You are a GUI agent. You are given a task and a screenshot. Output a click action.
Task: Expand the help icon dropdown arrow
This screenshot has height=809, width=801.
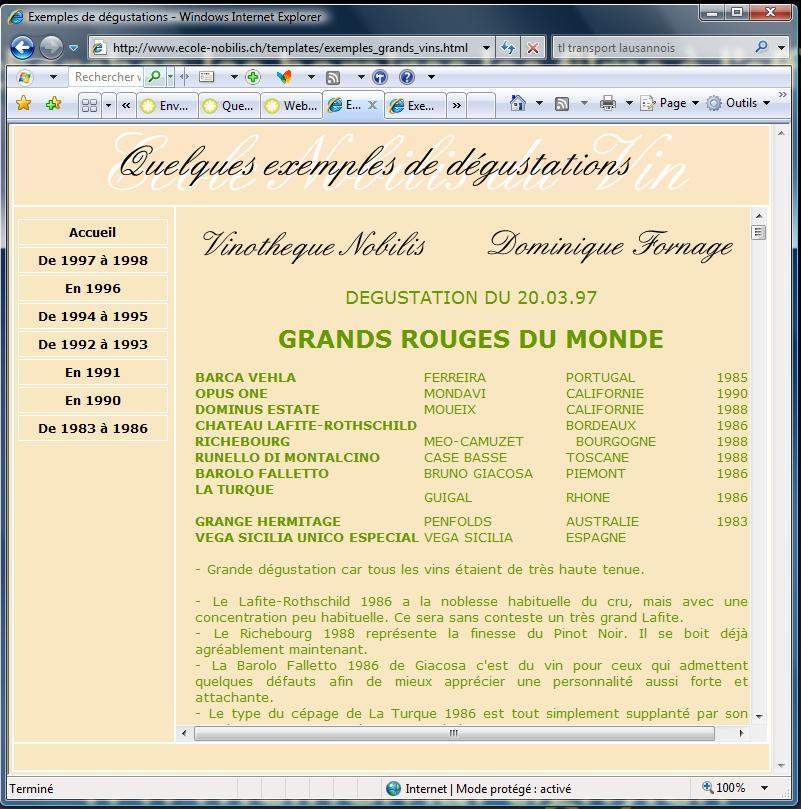(x=431, y=77)
